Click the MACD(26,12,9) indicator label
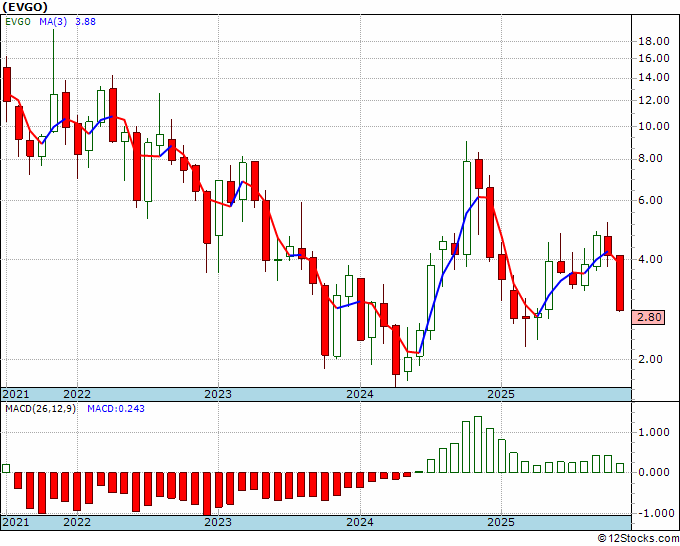Image resolution: width=680 pixels, height=546 pixels. pos(40,409)
